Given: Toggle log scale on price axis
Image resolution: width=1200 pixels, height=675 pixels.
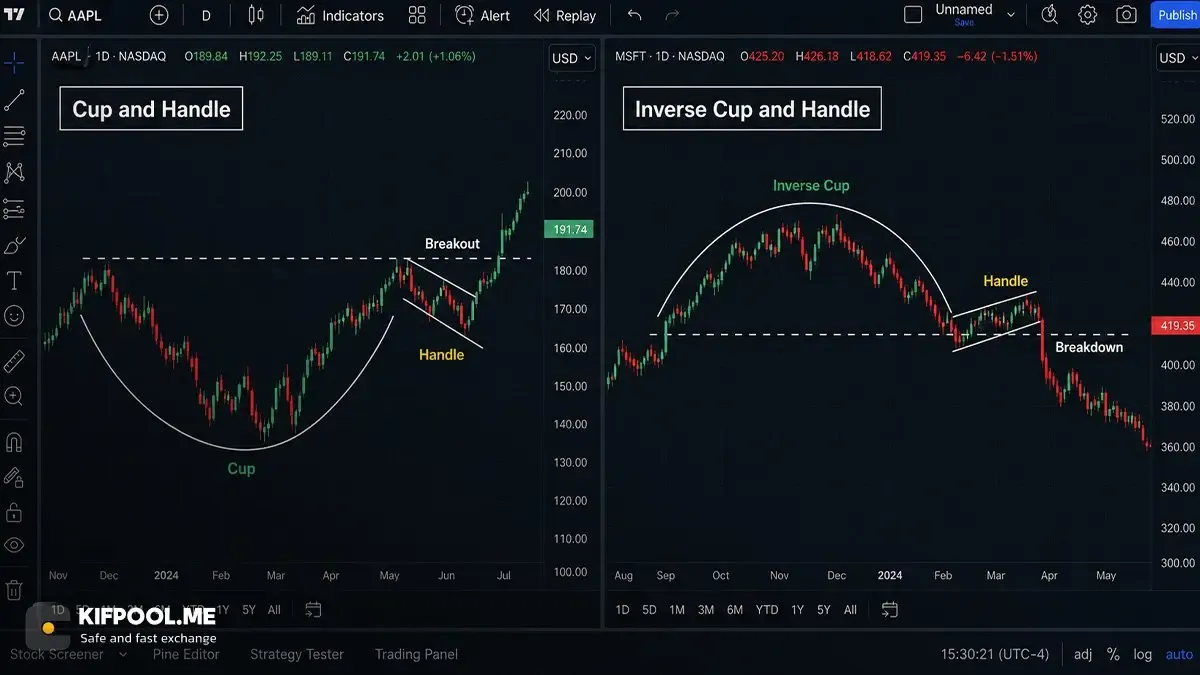Looking at the screenshot, I should [1142, 654].
